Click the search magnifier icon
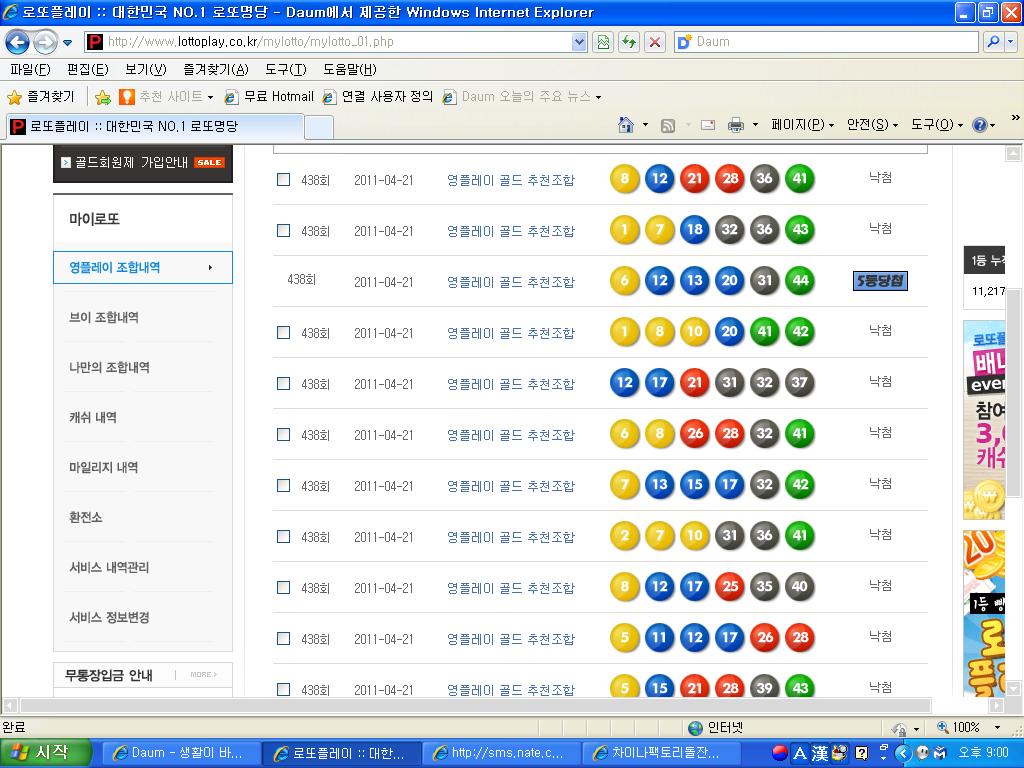1024x768 pixels. click(993, 42)
